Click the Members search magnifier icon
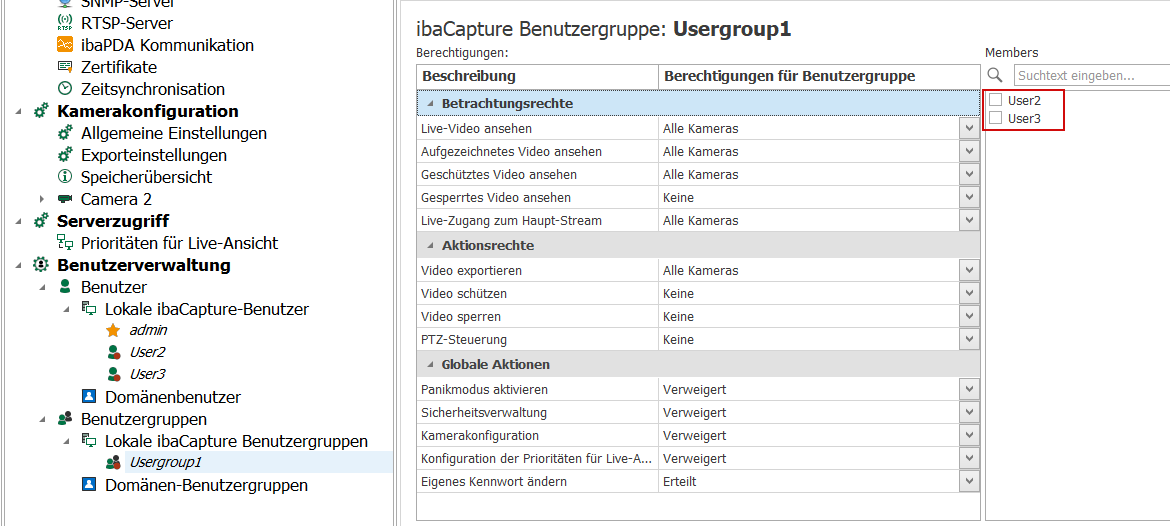This screenshot has height=526, width=1170. [x=995, y=75]
